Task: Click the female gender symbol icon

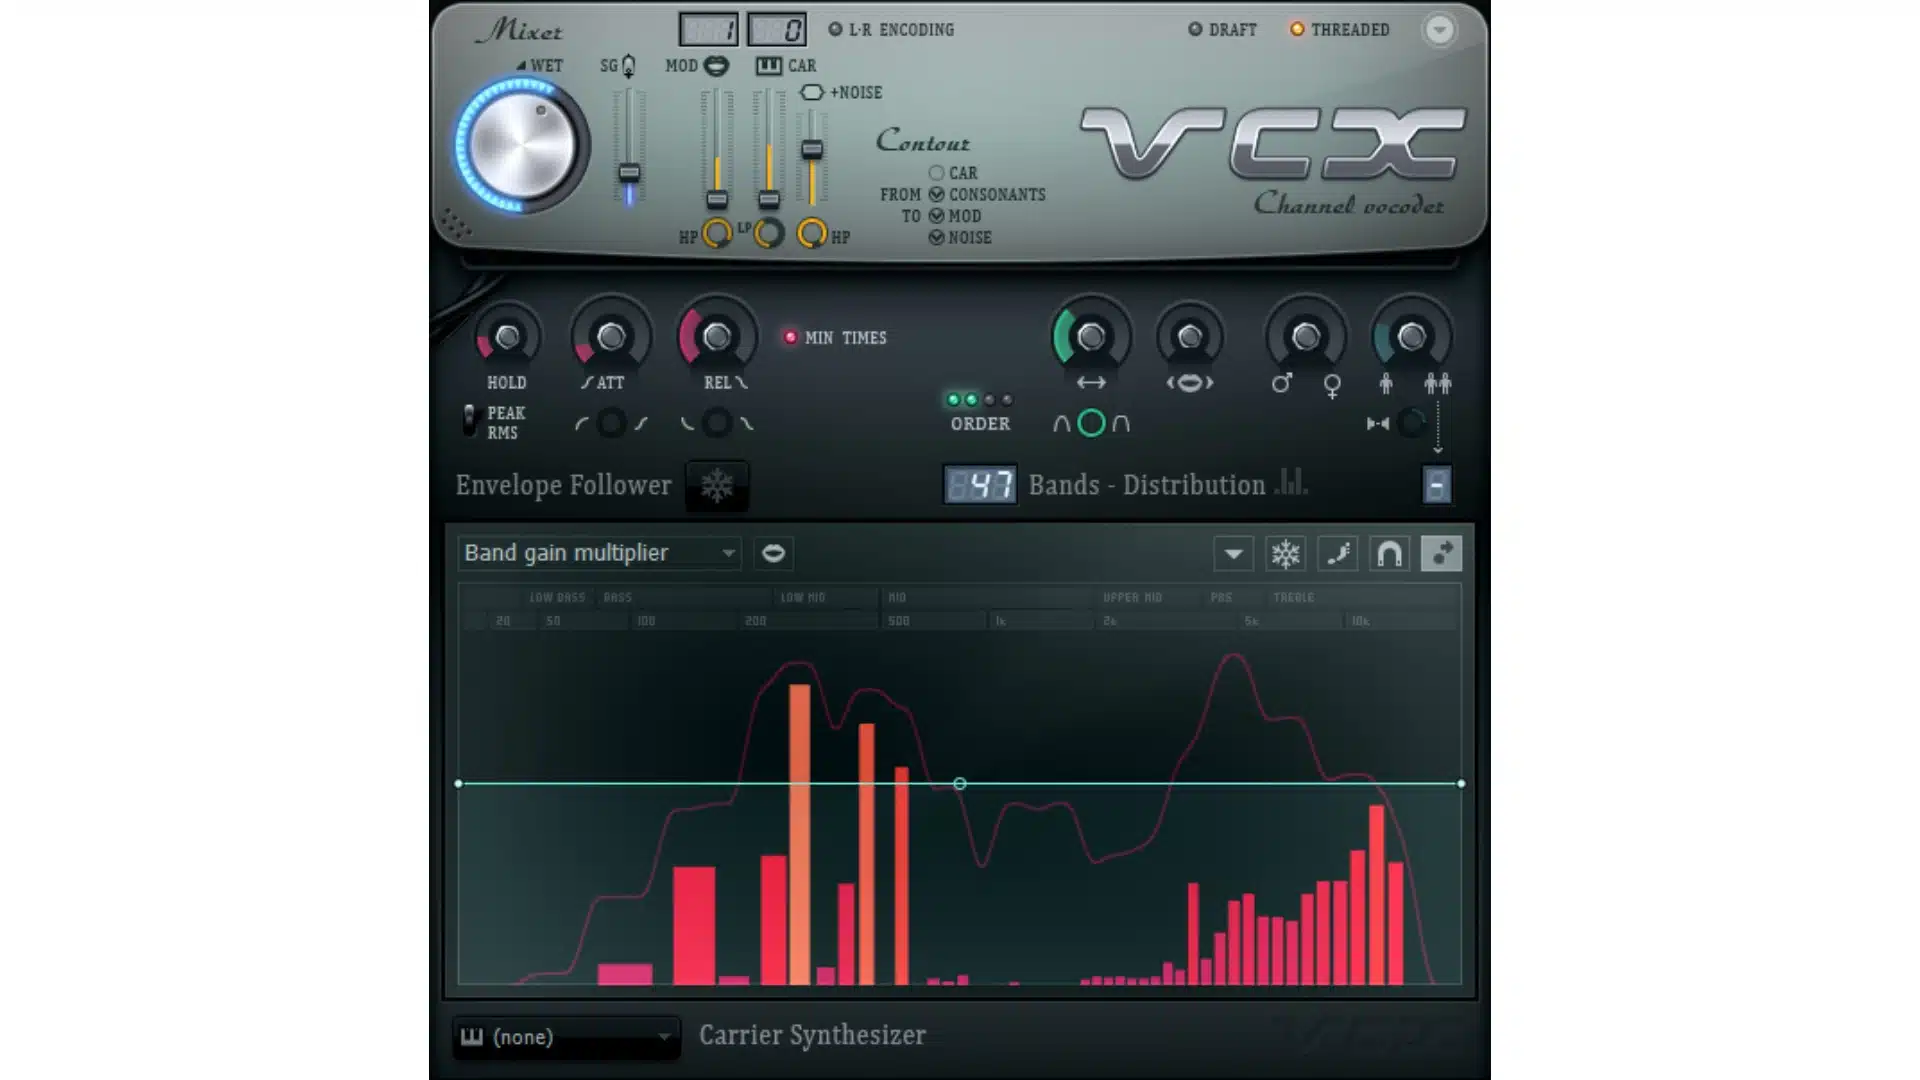Action: pyautogui.click(x=1332, y=386)
